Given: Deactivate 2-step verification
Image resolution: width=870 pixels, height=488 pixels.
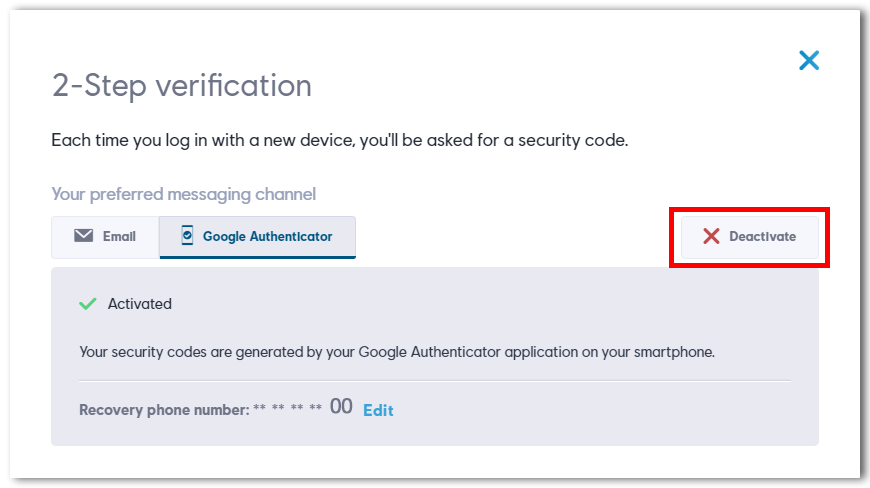Looking at the screenshot, I should click(x=750, y=237).
